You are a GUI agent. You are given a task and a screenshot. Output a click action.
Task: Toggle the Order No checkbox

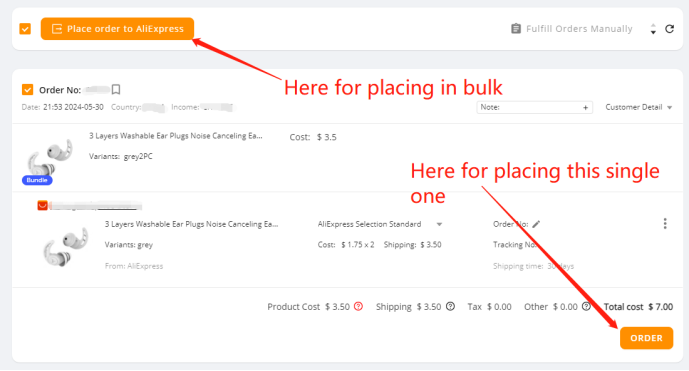point(28,90)
